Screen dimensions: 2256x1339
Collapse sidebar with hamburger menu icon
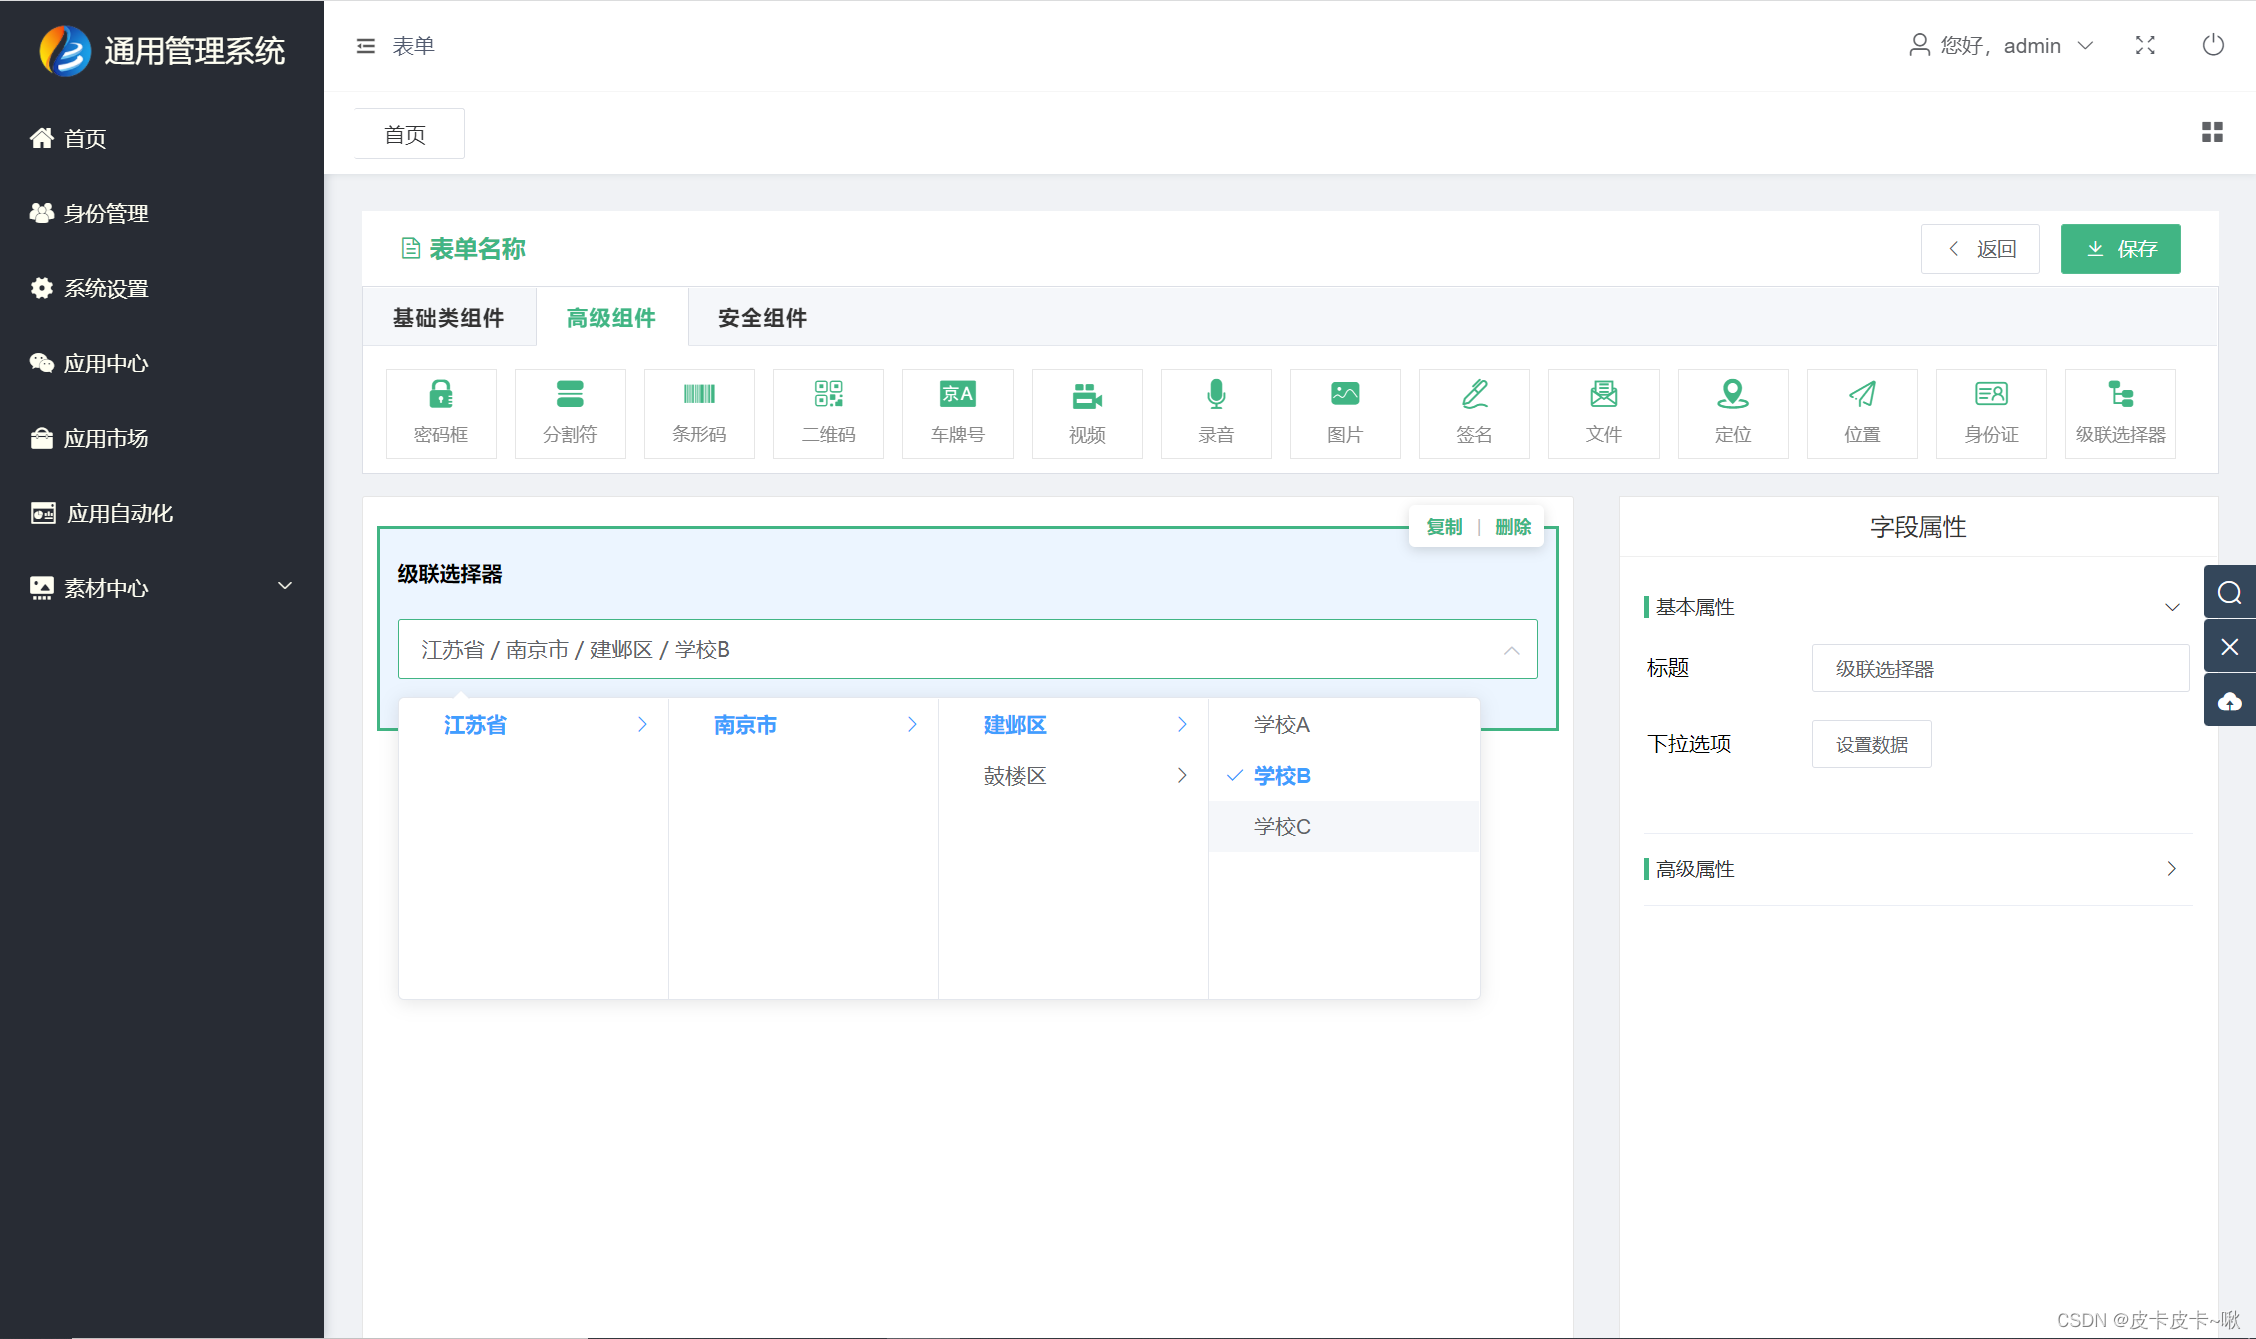pos(366,46)
